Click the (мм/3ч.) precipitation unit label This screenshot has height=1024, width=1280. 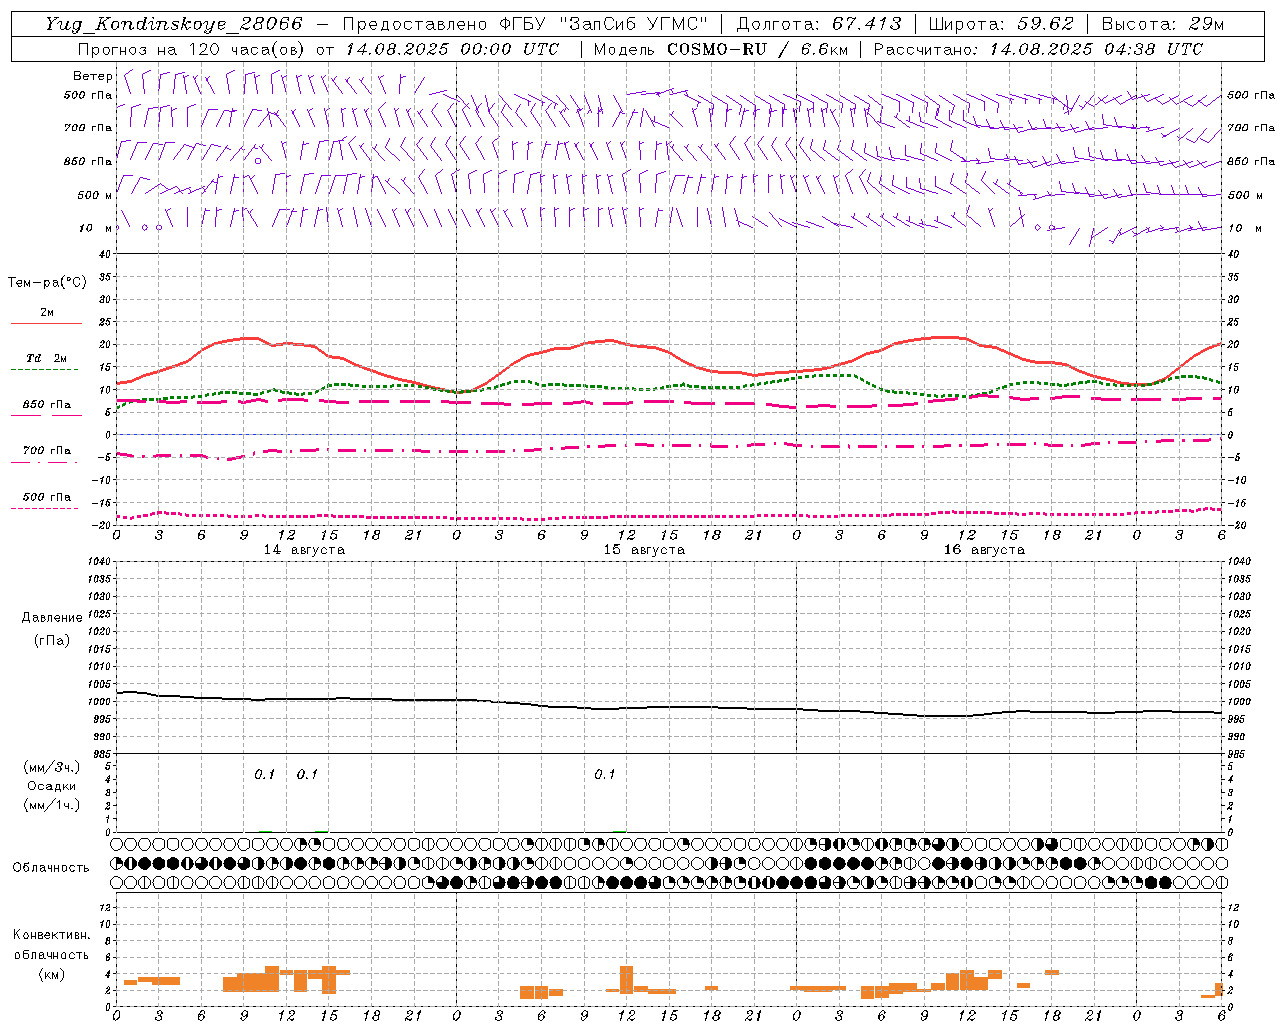tap(52, 768)
